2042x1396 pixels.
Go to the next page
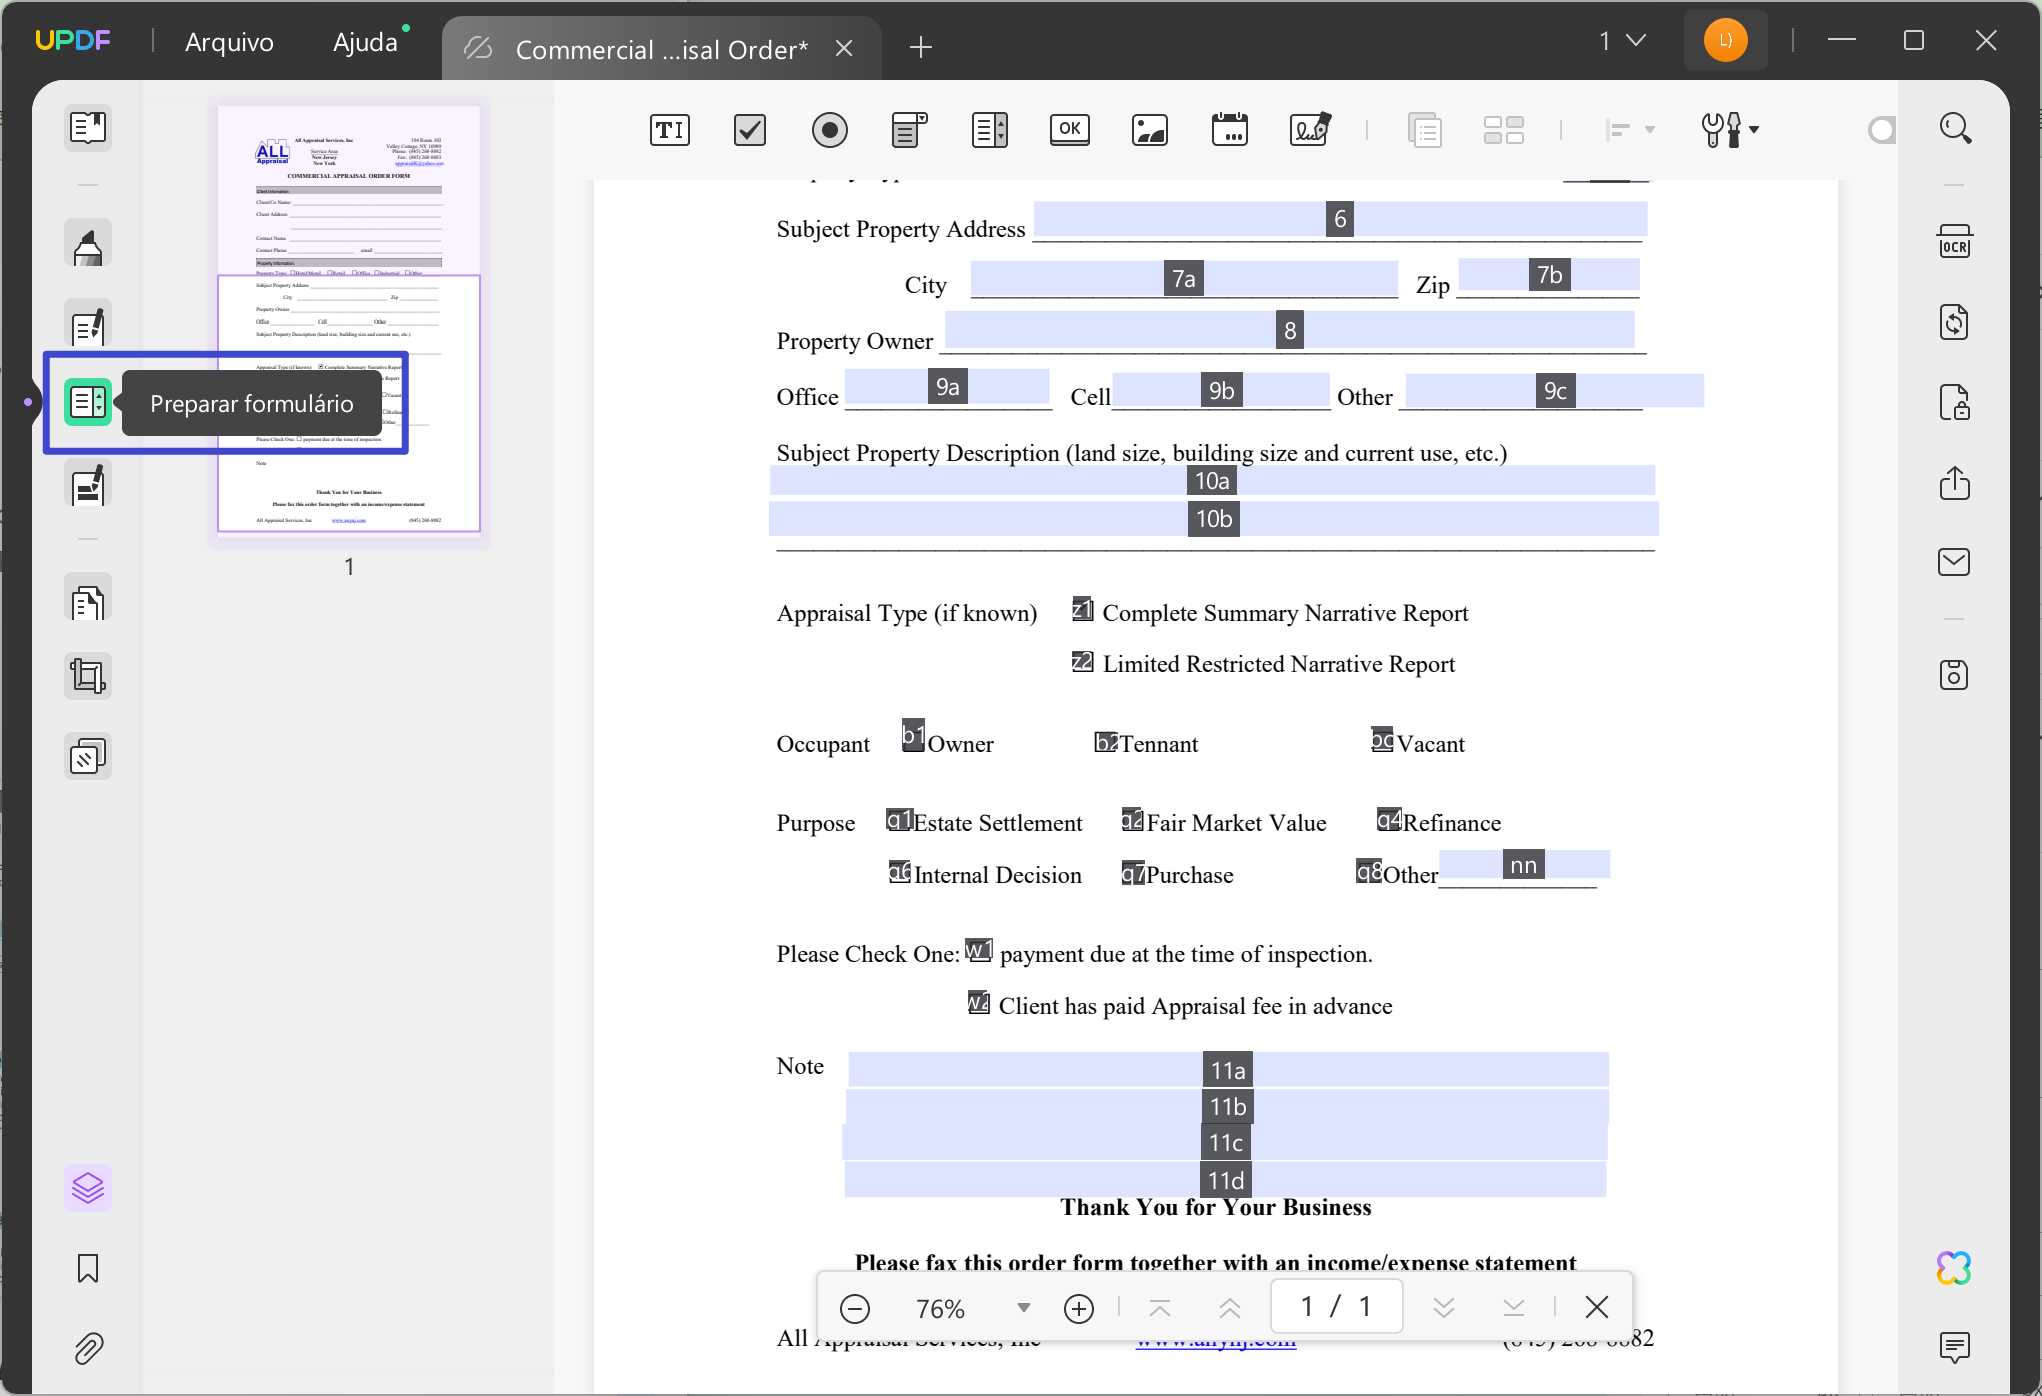(1443, 1308)
